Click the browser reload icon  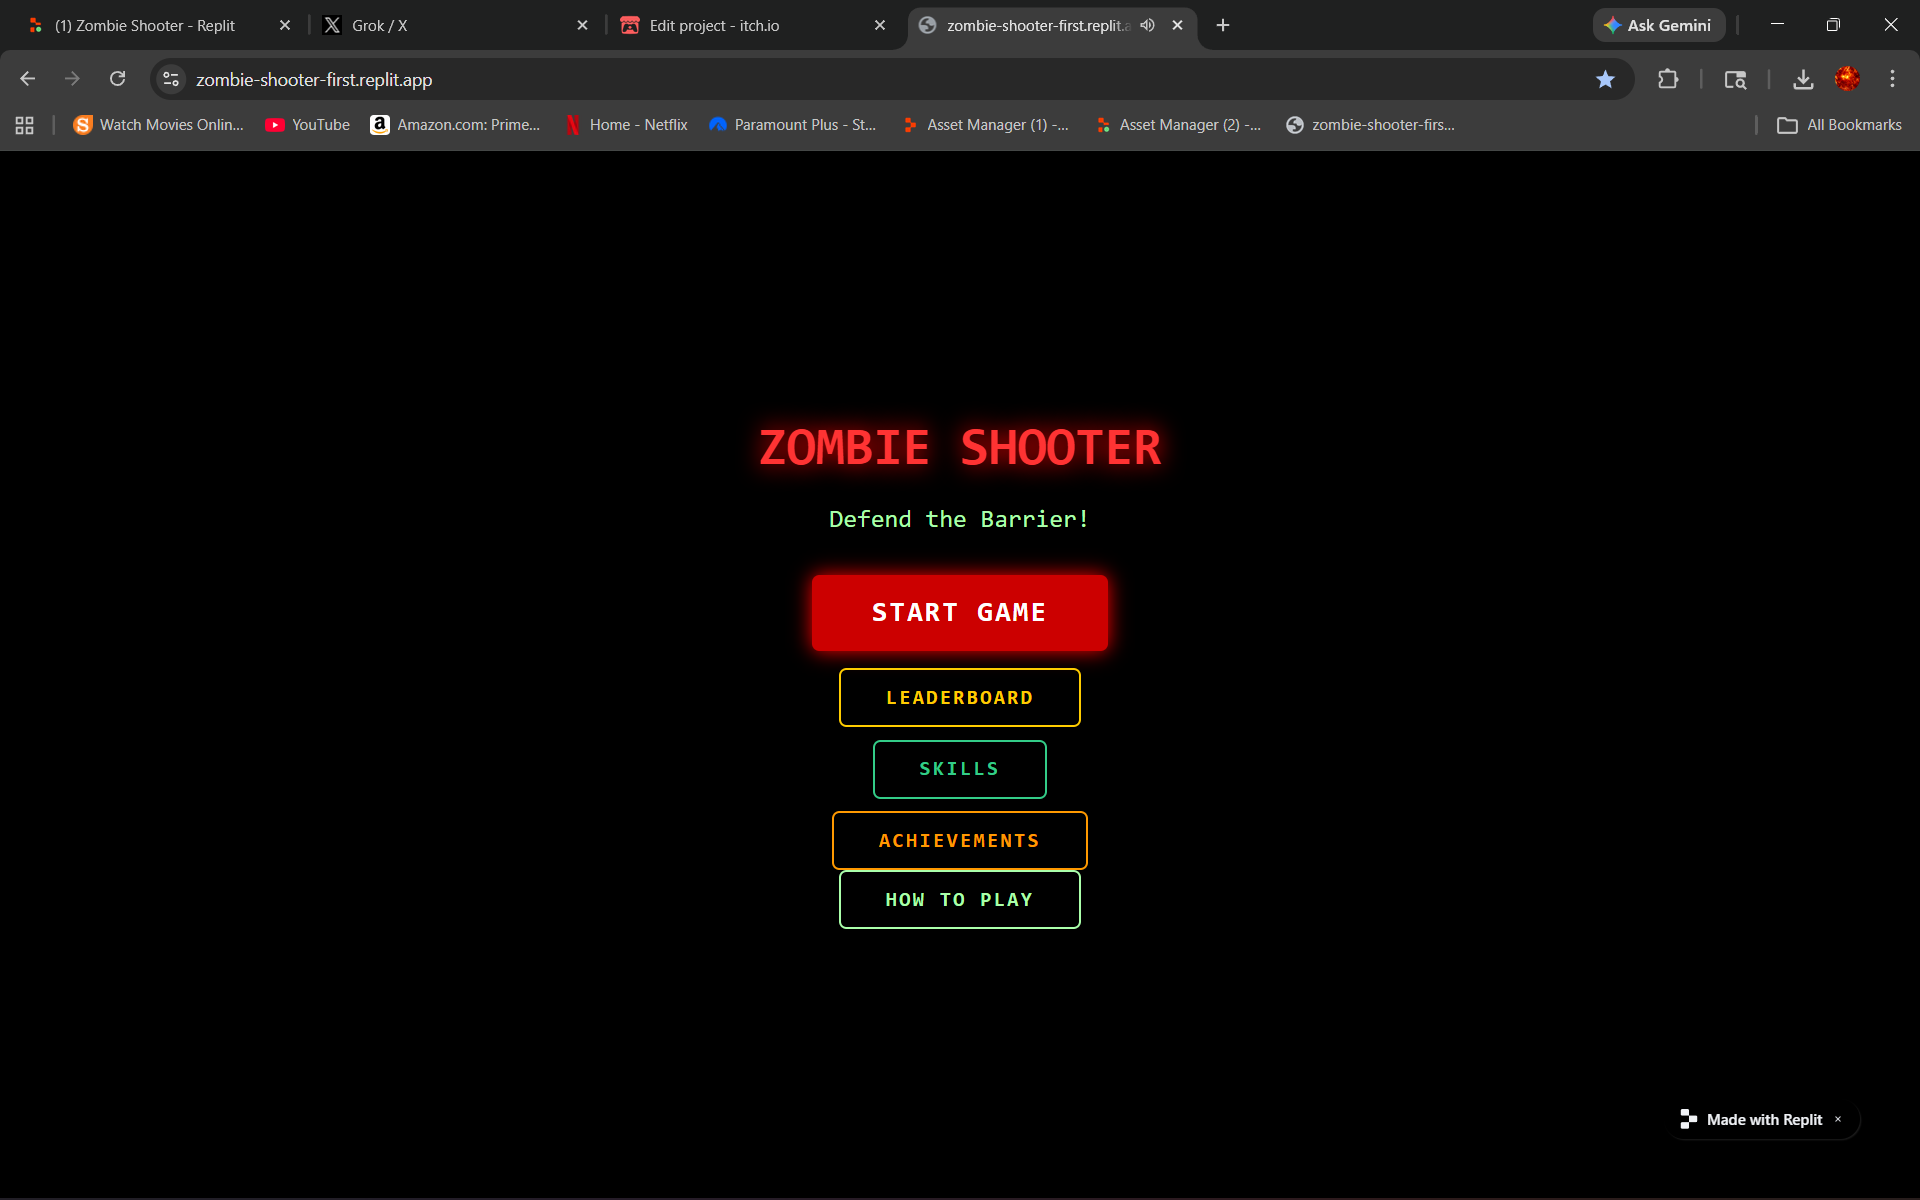(117, 79)
